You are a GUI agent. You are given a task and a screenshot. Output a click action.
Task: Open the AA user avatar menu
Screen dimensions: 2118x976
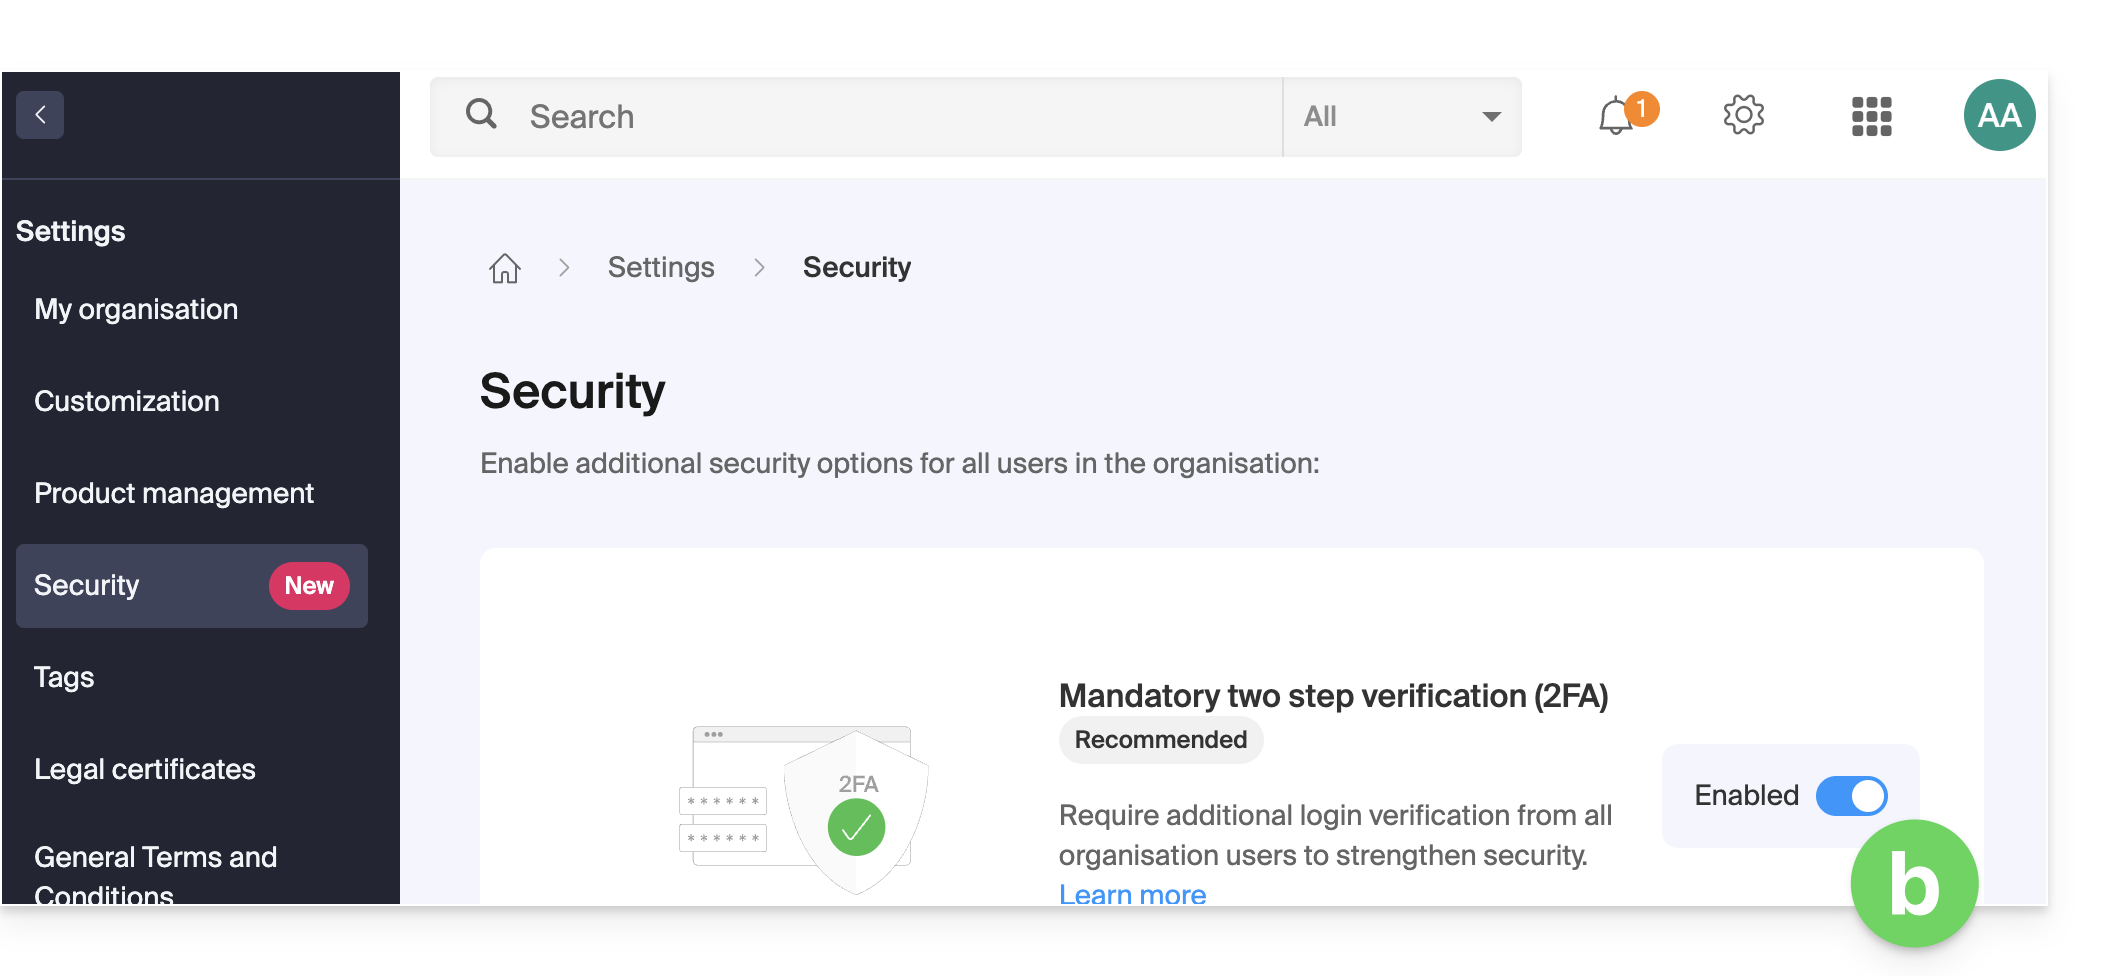coord(2000,115)
